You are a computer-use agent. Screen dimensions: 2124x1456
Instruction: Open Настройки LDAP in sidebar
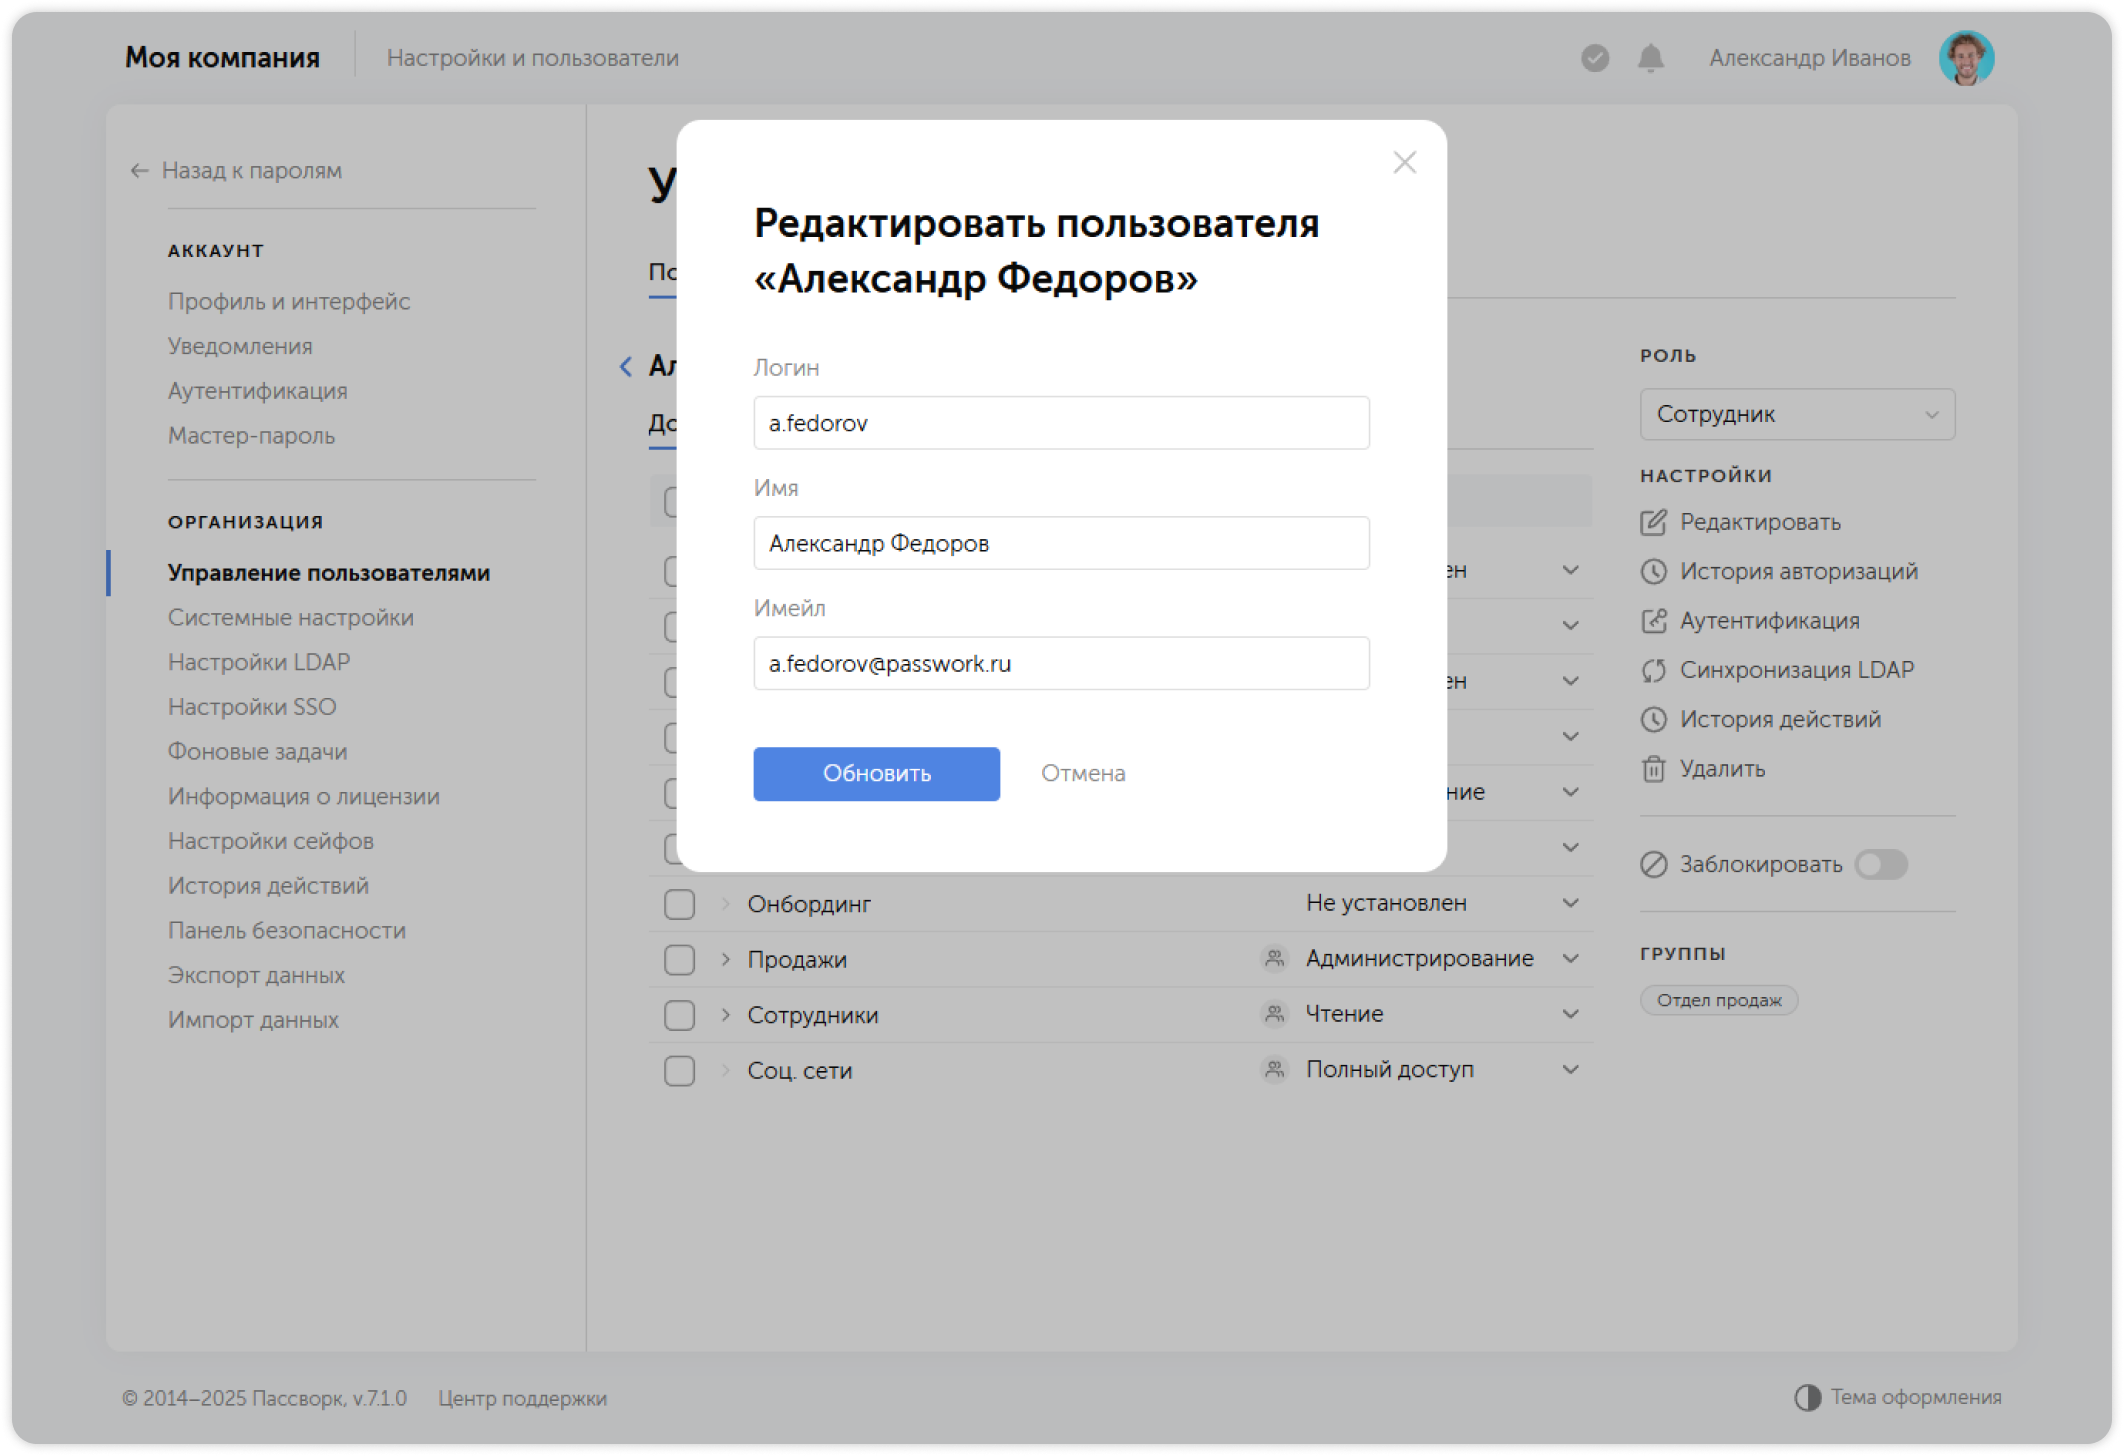click(259, 662)
